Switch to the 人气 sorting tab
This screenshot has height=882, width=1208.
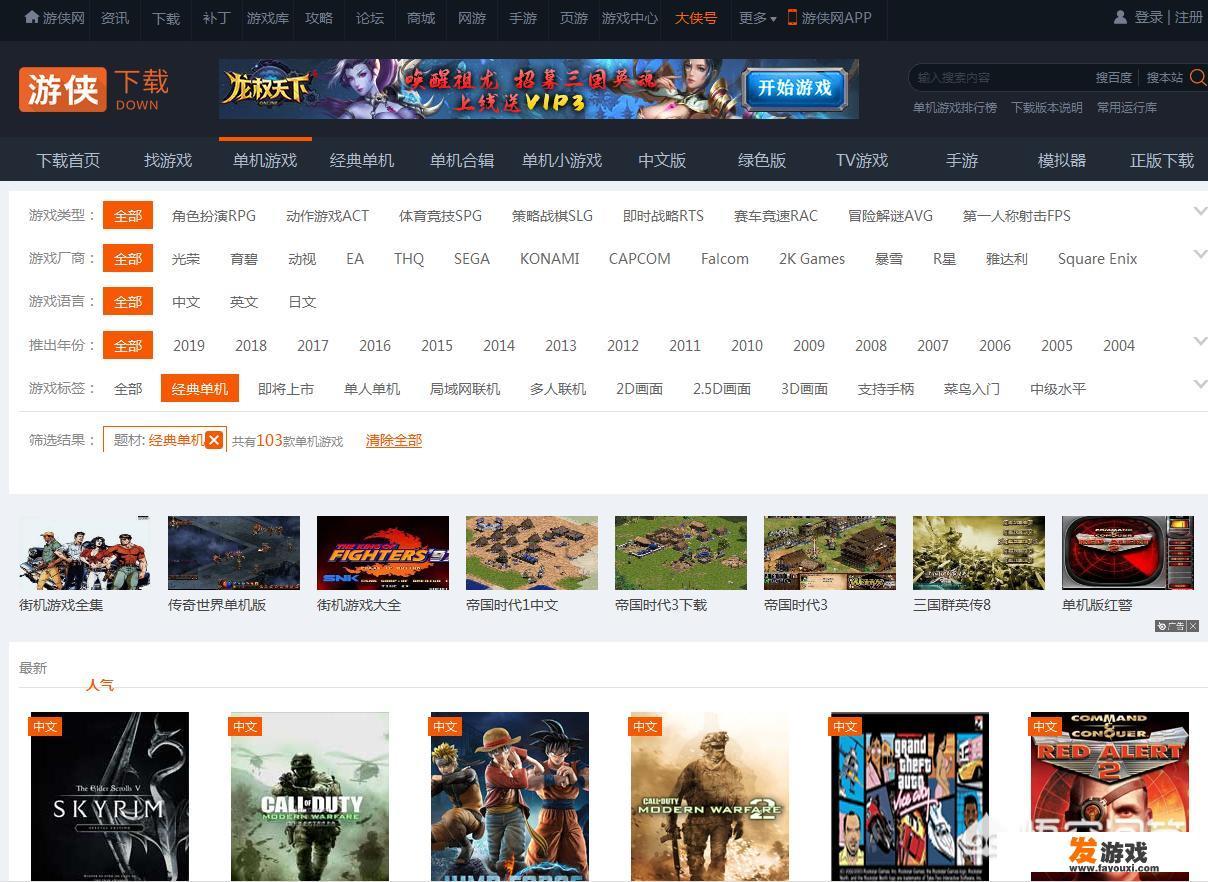100,684
